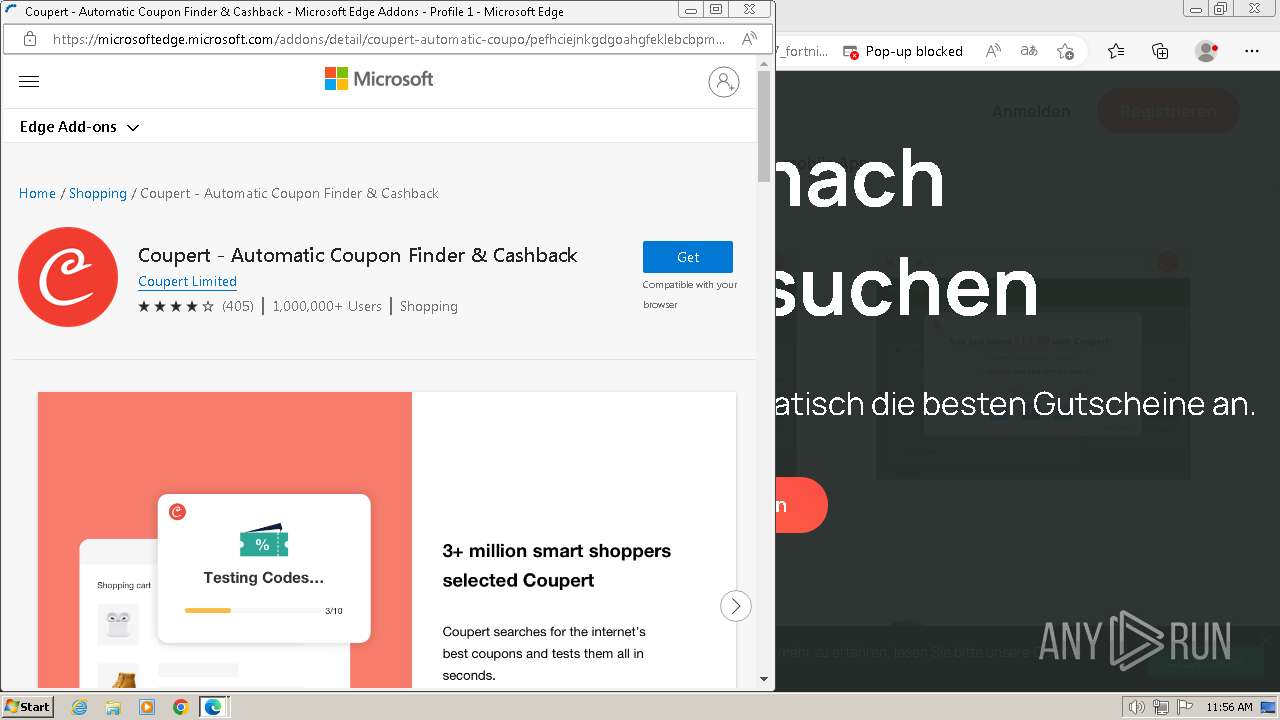Click the taskbar clock showing 11:56 AM
The height and width of the screenshot is (720, 1280).
(1229, 707)
